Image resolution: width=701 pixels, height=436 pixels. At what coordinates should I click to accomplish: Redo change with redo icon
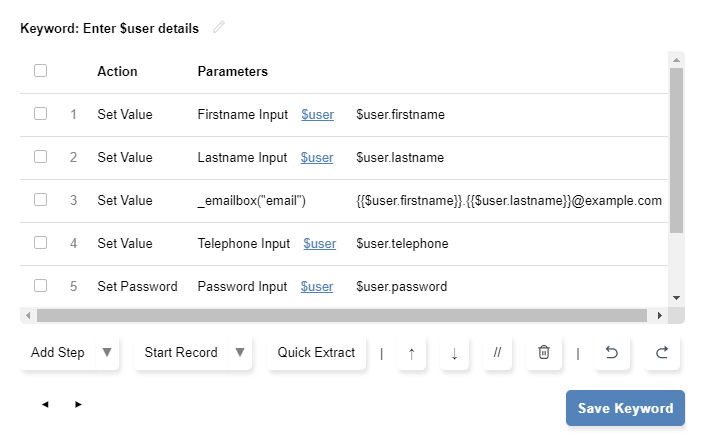coord(661,352)
